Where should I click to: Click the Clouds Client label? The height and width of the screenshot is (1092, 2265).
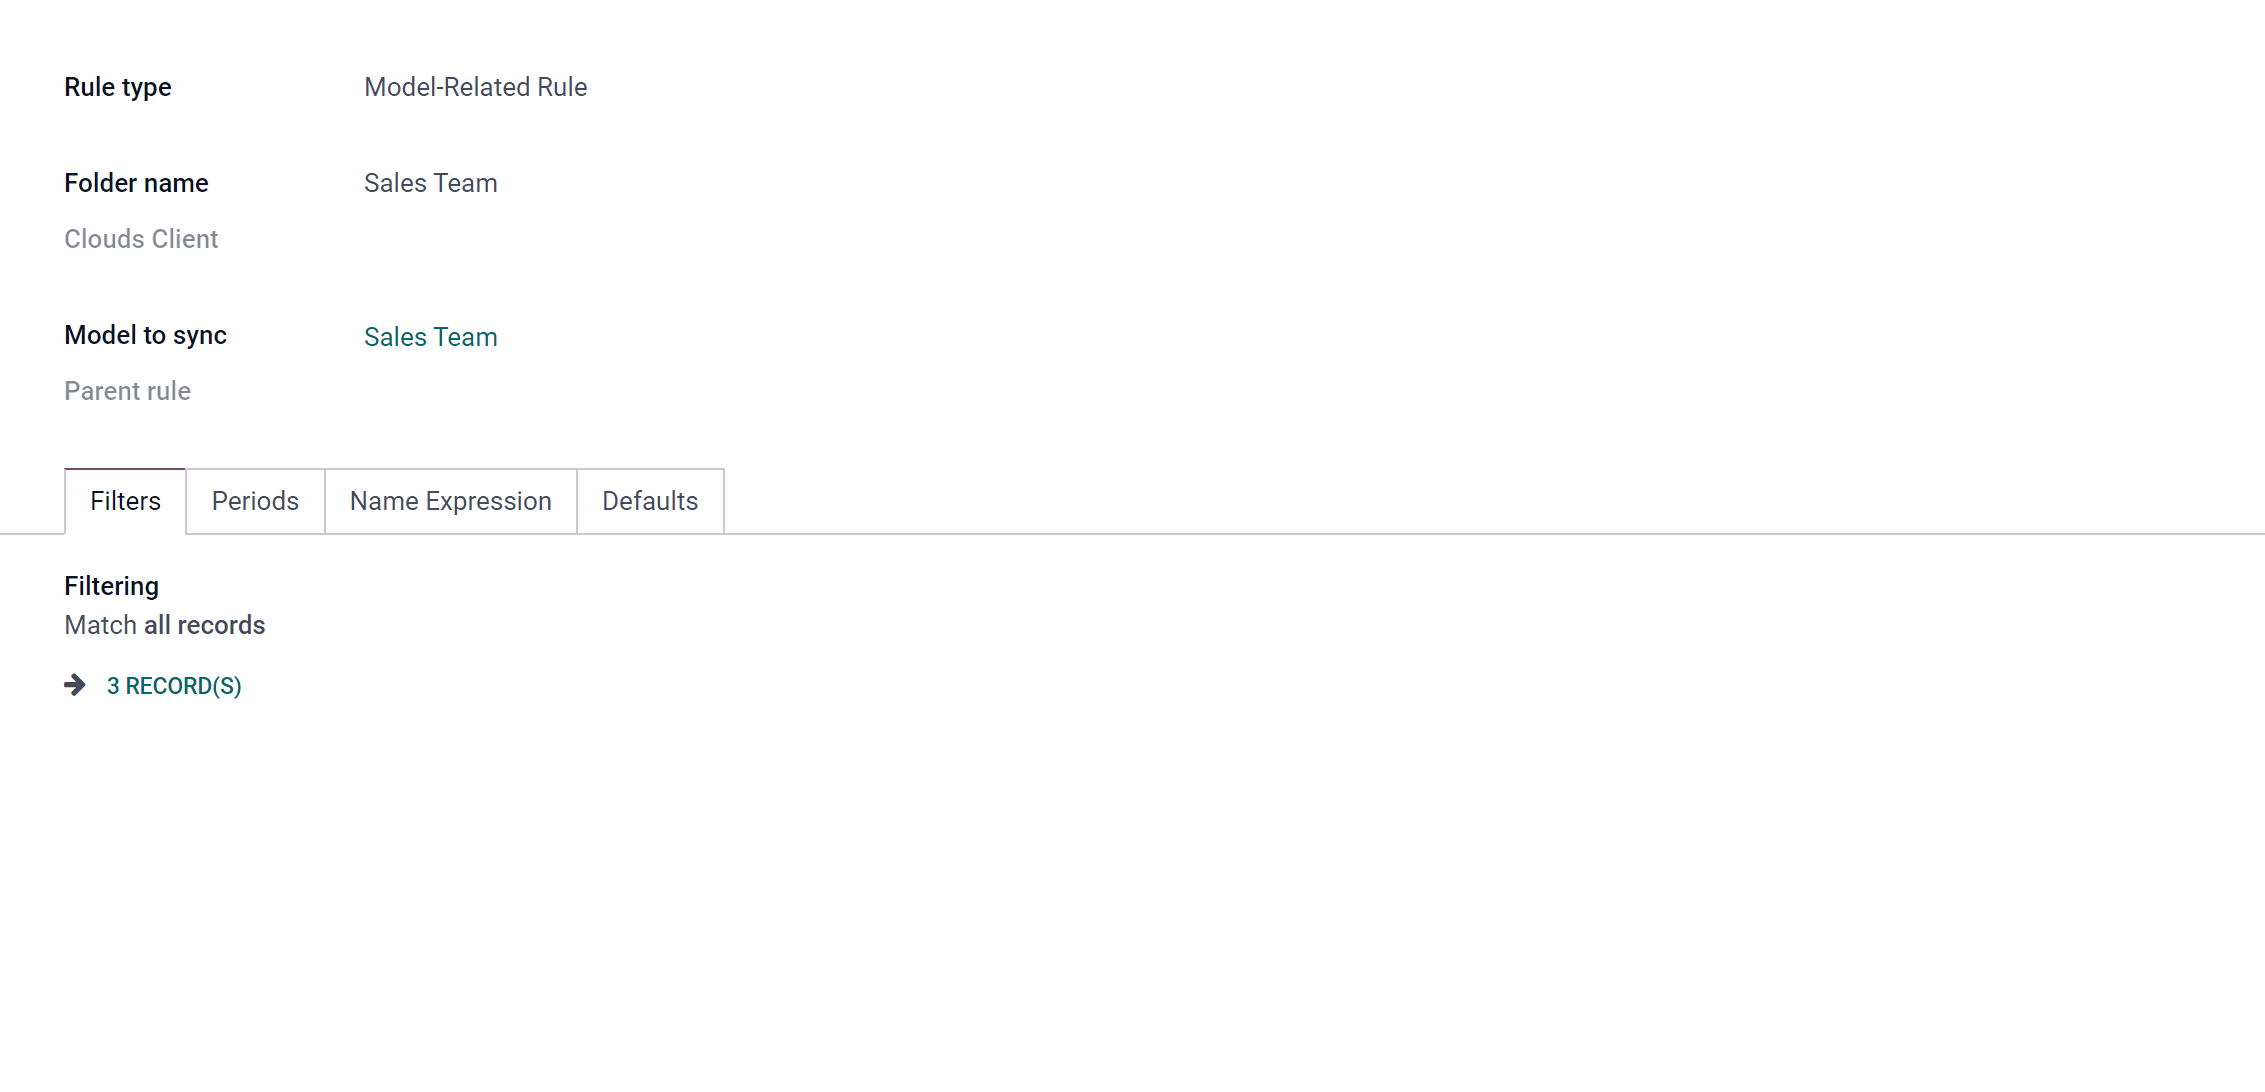coord(141,239)
